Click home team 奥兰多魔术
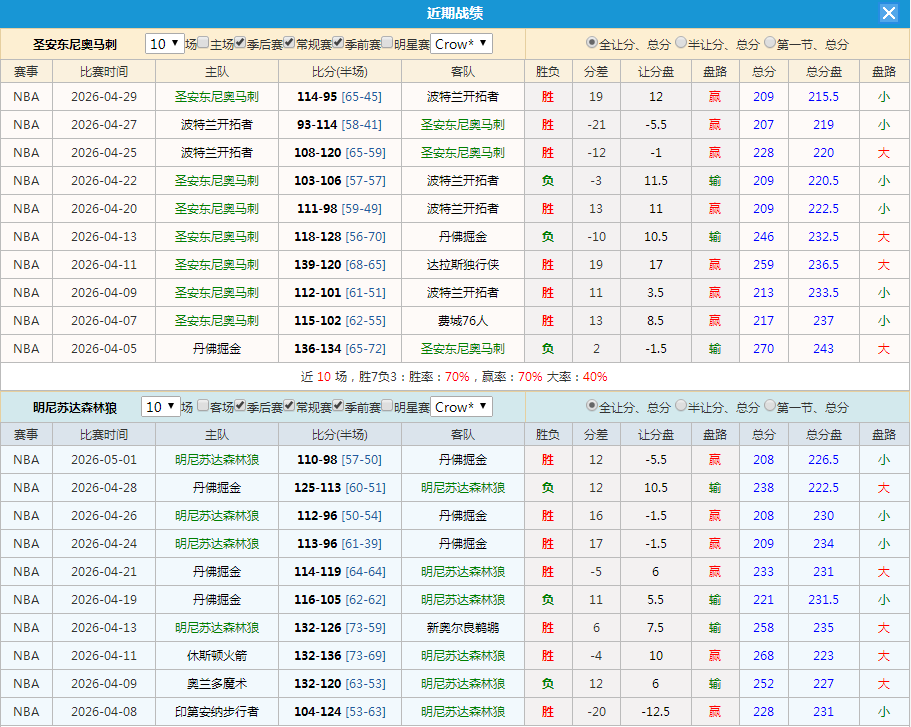Screen dimensions: 911x727 [217, 683]
